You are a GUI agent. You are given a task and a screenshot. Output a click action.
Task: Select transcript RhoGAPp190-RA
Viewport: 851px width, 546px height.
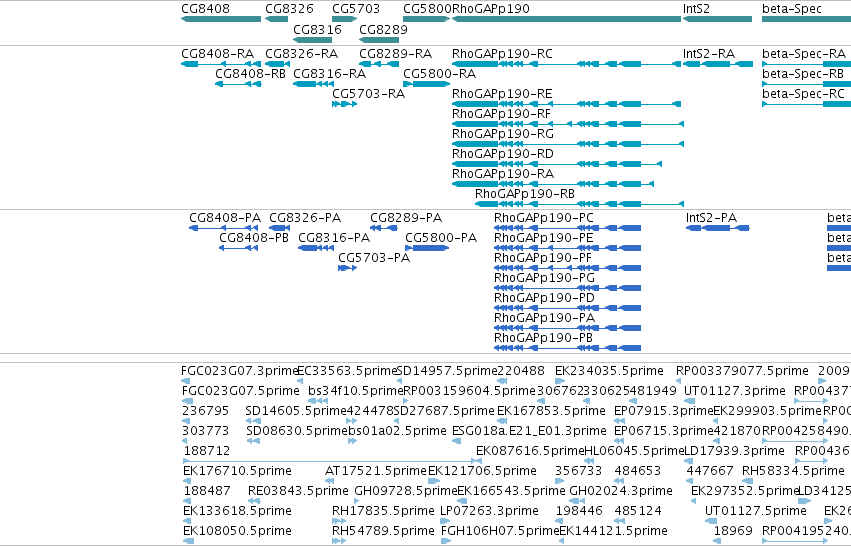point(552,184)
